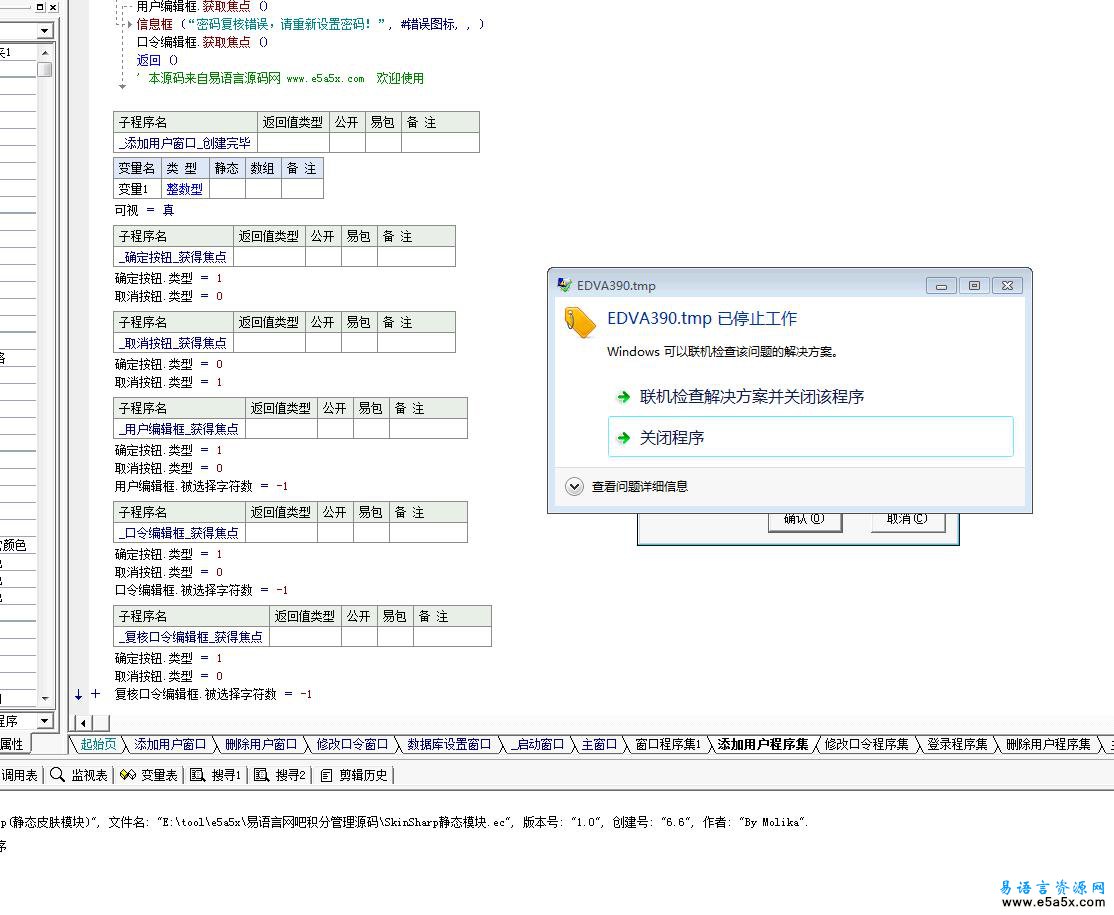Open the dropdown at the top of the left panel
The height and width of the screenshot is (915, 1114).
click(x=45, y=31)
